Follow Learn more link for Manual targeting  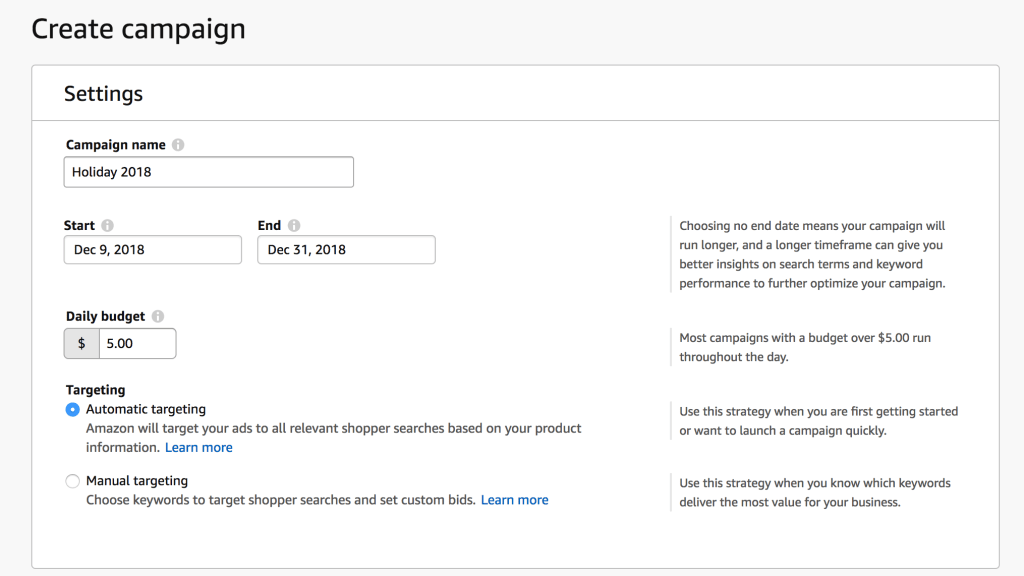click(x=515, y=500)
